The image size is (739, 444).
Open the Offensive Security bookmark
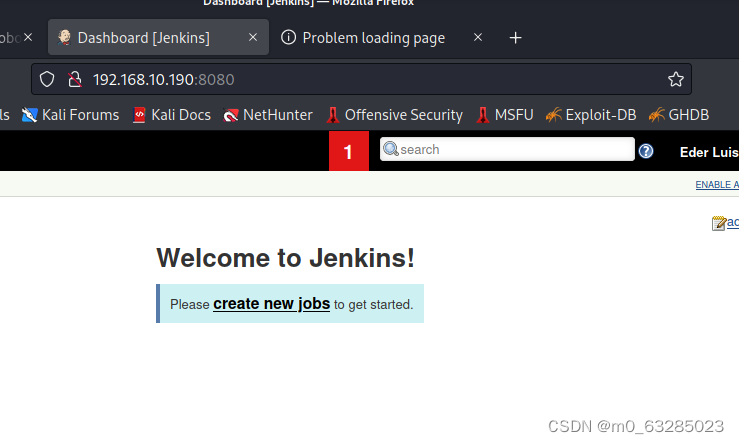[x=394, y=115]
